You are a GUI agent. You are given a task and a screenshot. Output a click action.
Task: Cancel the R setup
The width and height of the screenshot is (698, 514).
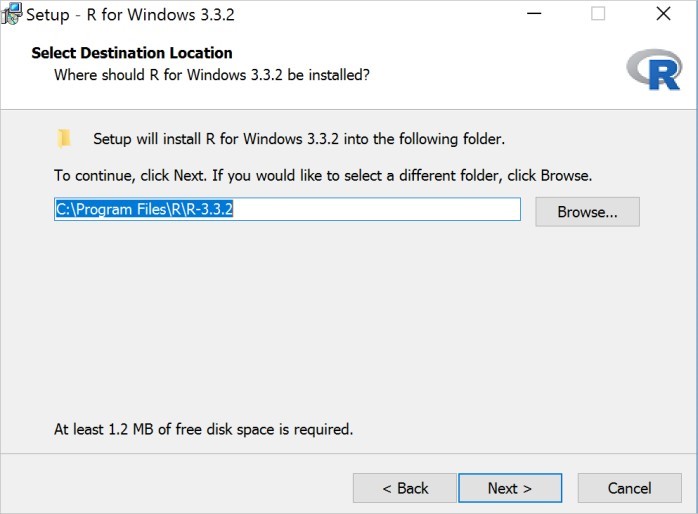[629, 488]
